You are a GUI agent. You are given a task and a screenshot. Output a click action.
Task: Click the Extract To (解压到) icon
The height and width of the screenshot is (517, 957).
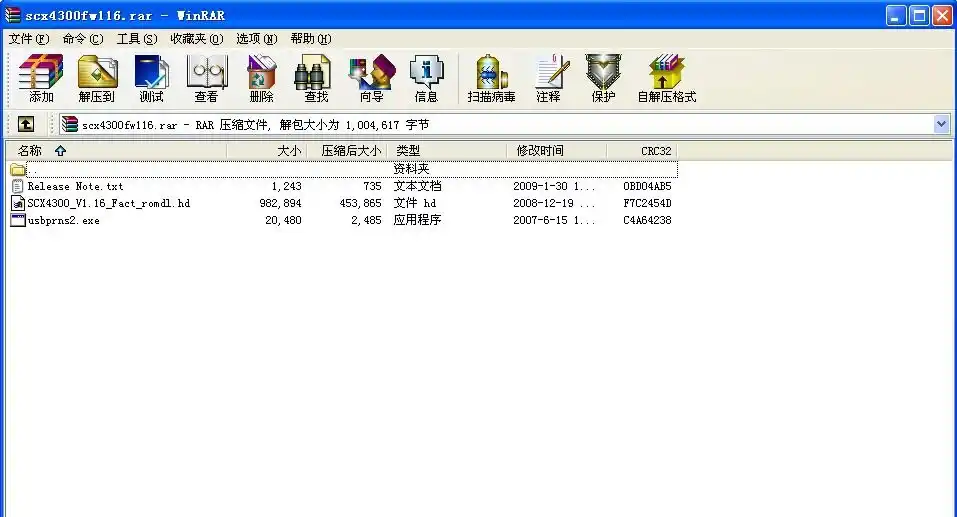[97, 78]
